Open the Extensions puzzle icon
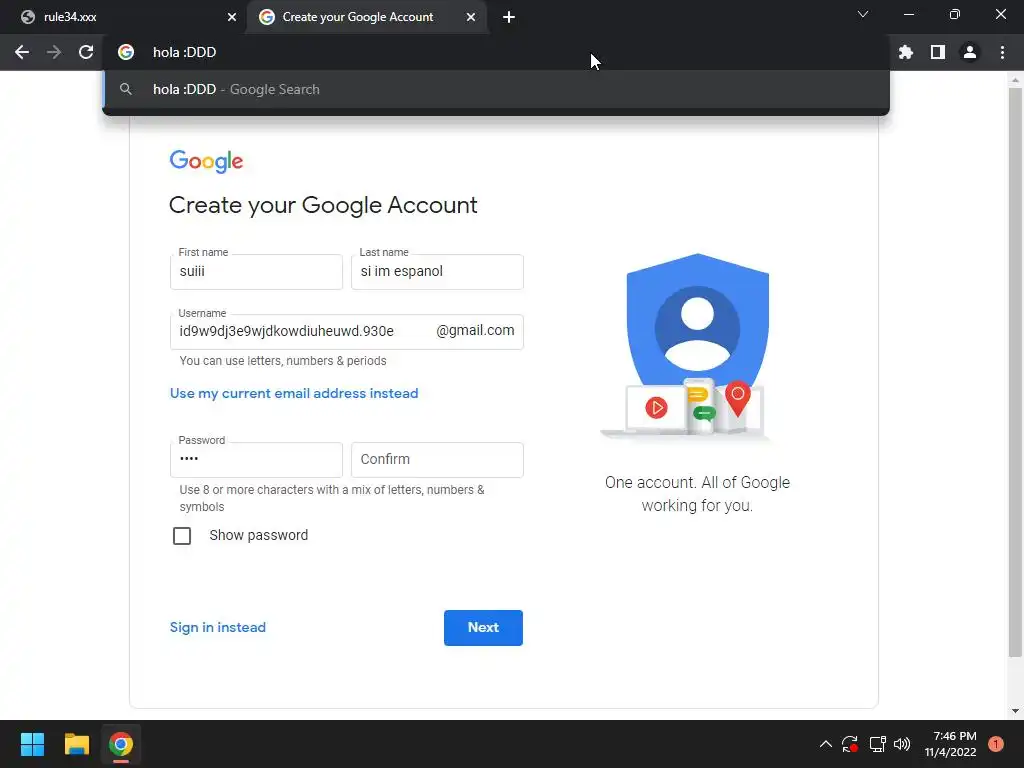 [906, 52]
